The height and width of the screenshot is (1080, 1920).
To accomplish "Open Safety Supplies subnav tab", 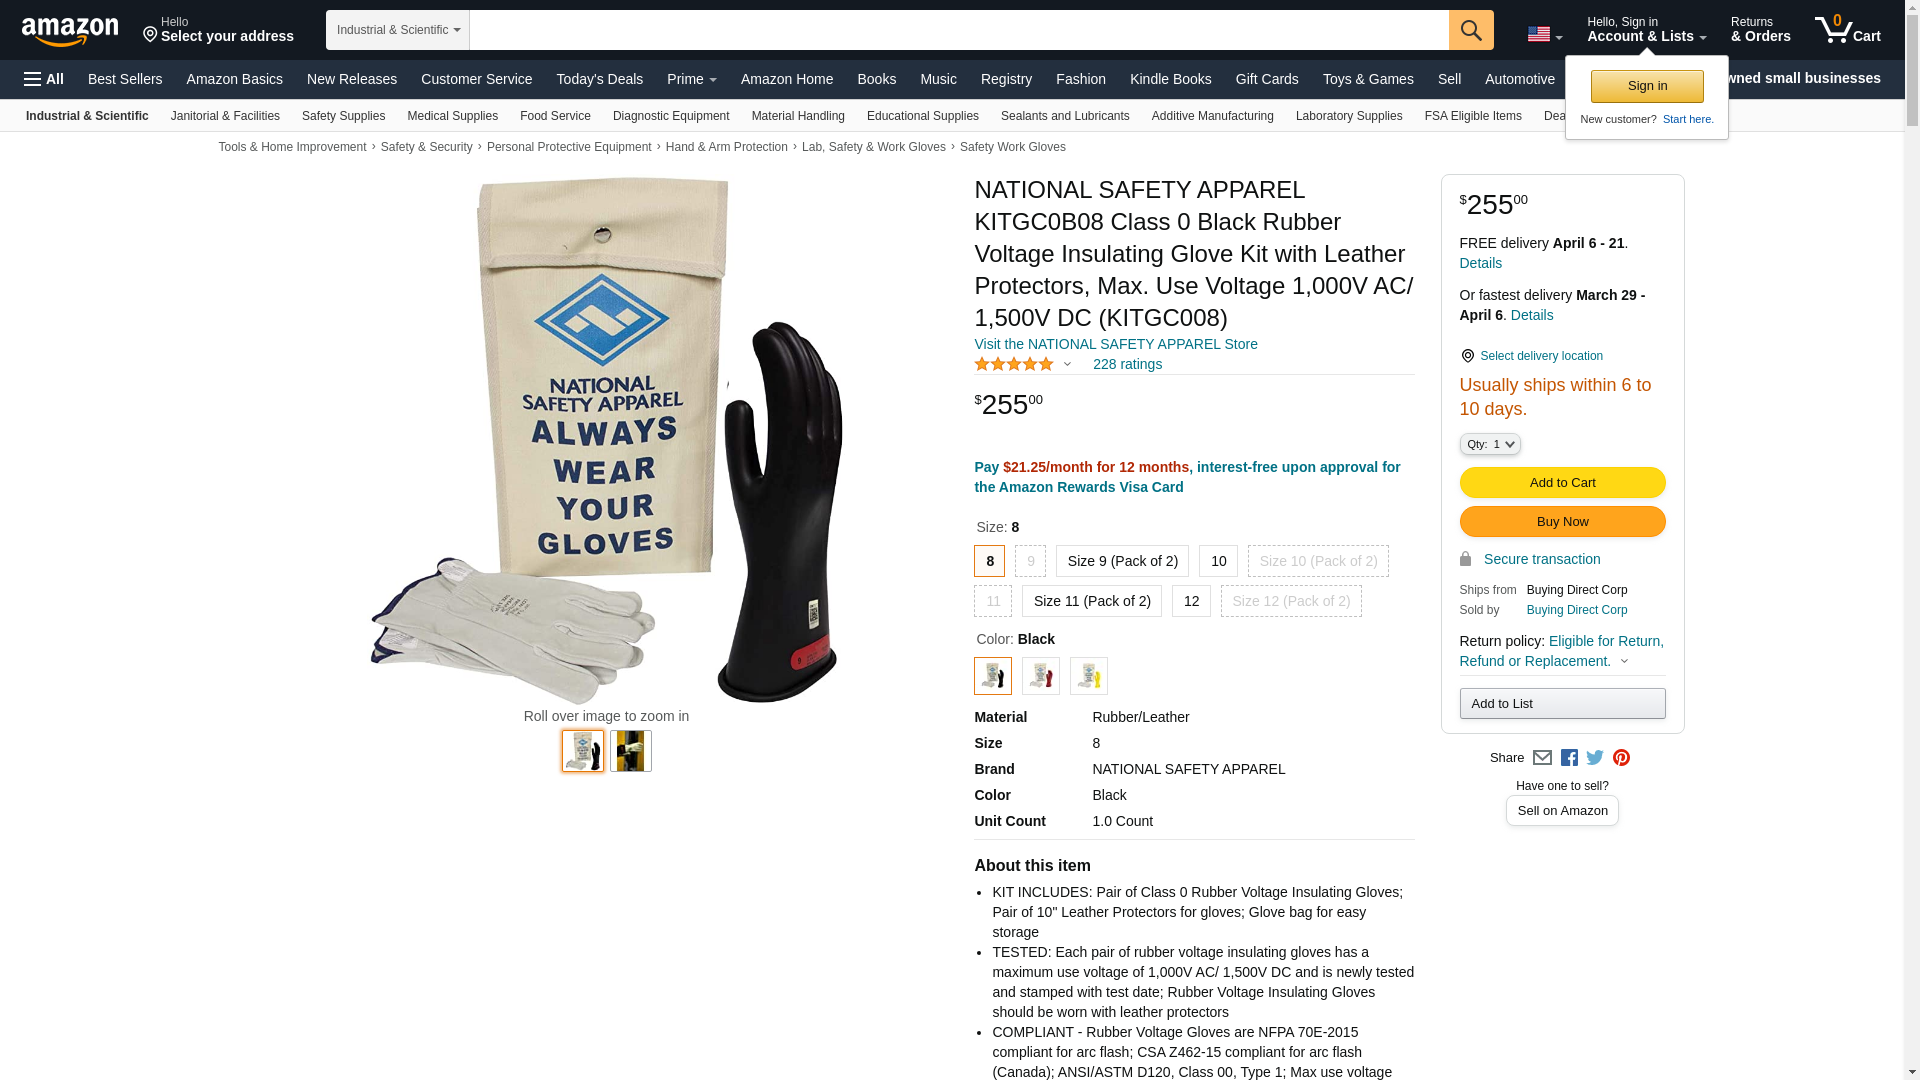I will click(x=343, y=116).
